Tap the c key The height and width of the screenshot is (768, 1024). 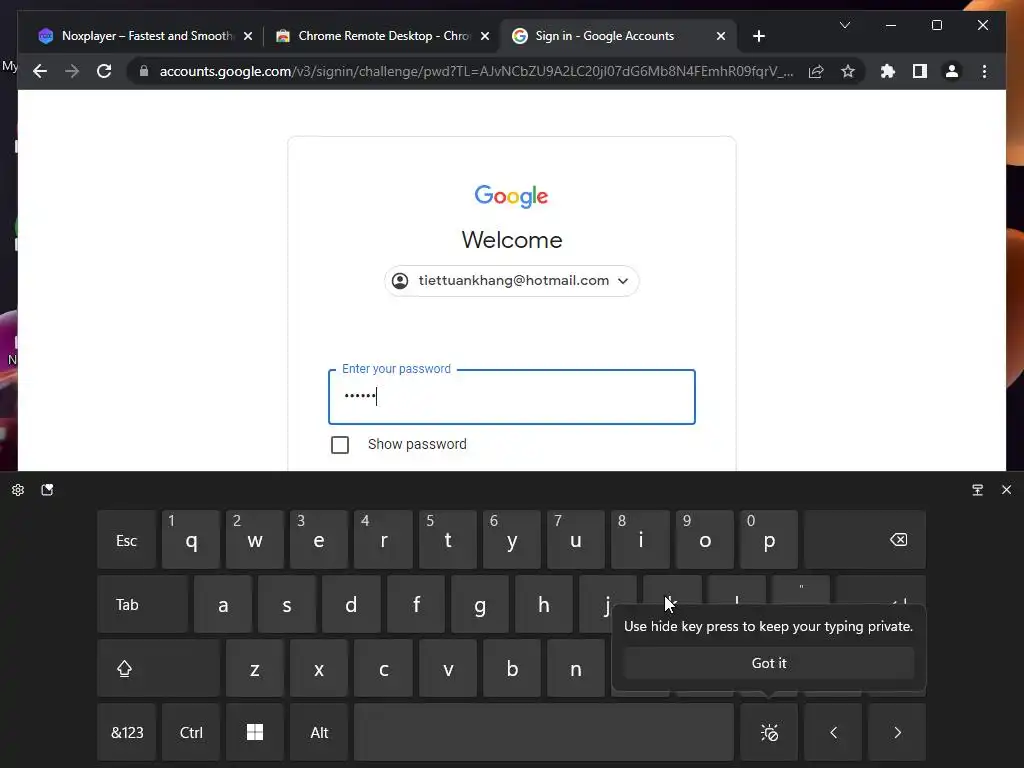pyautogui.click(x=383, y=668)
